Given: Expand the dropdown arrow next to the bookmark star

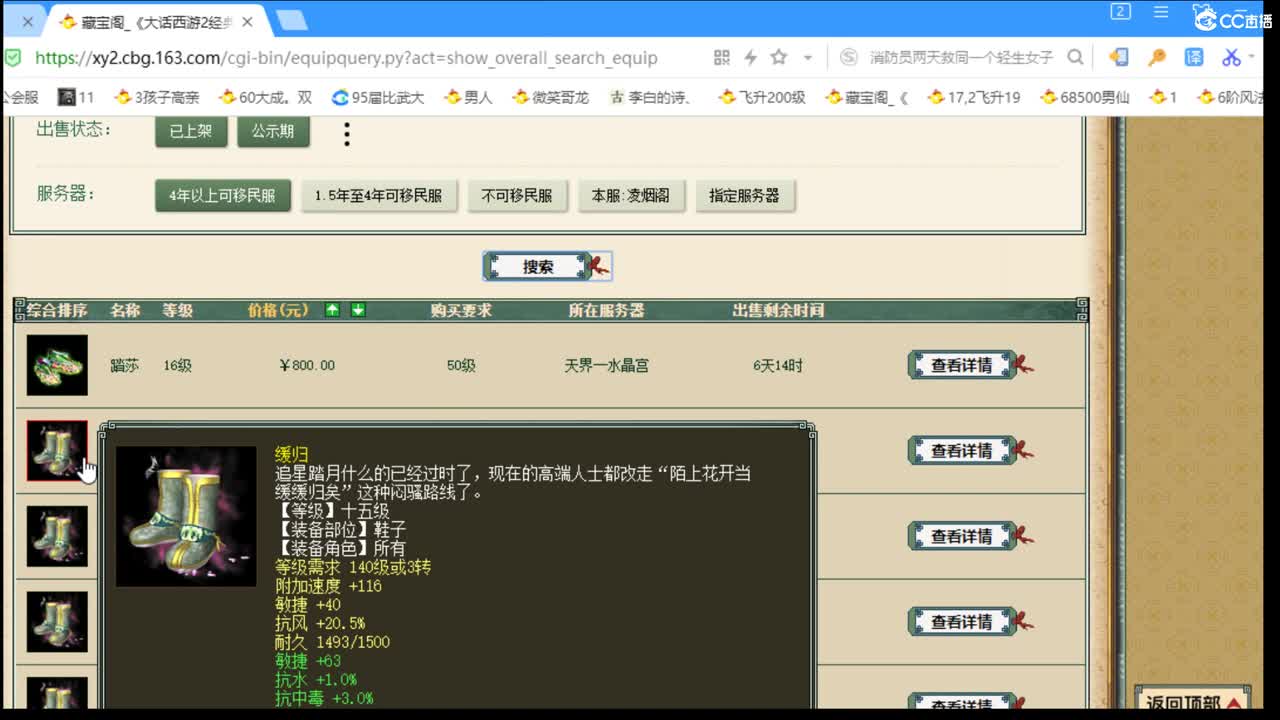Looking at the screenshot, I should click(x=808, y=58).
